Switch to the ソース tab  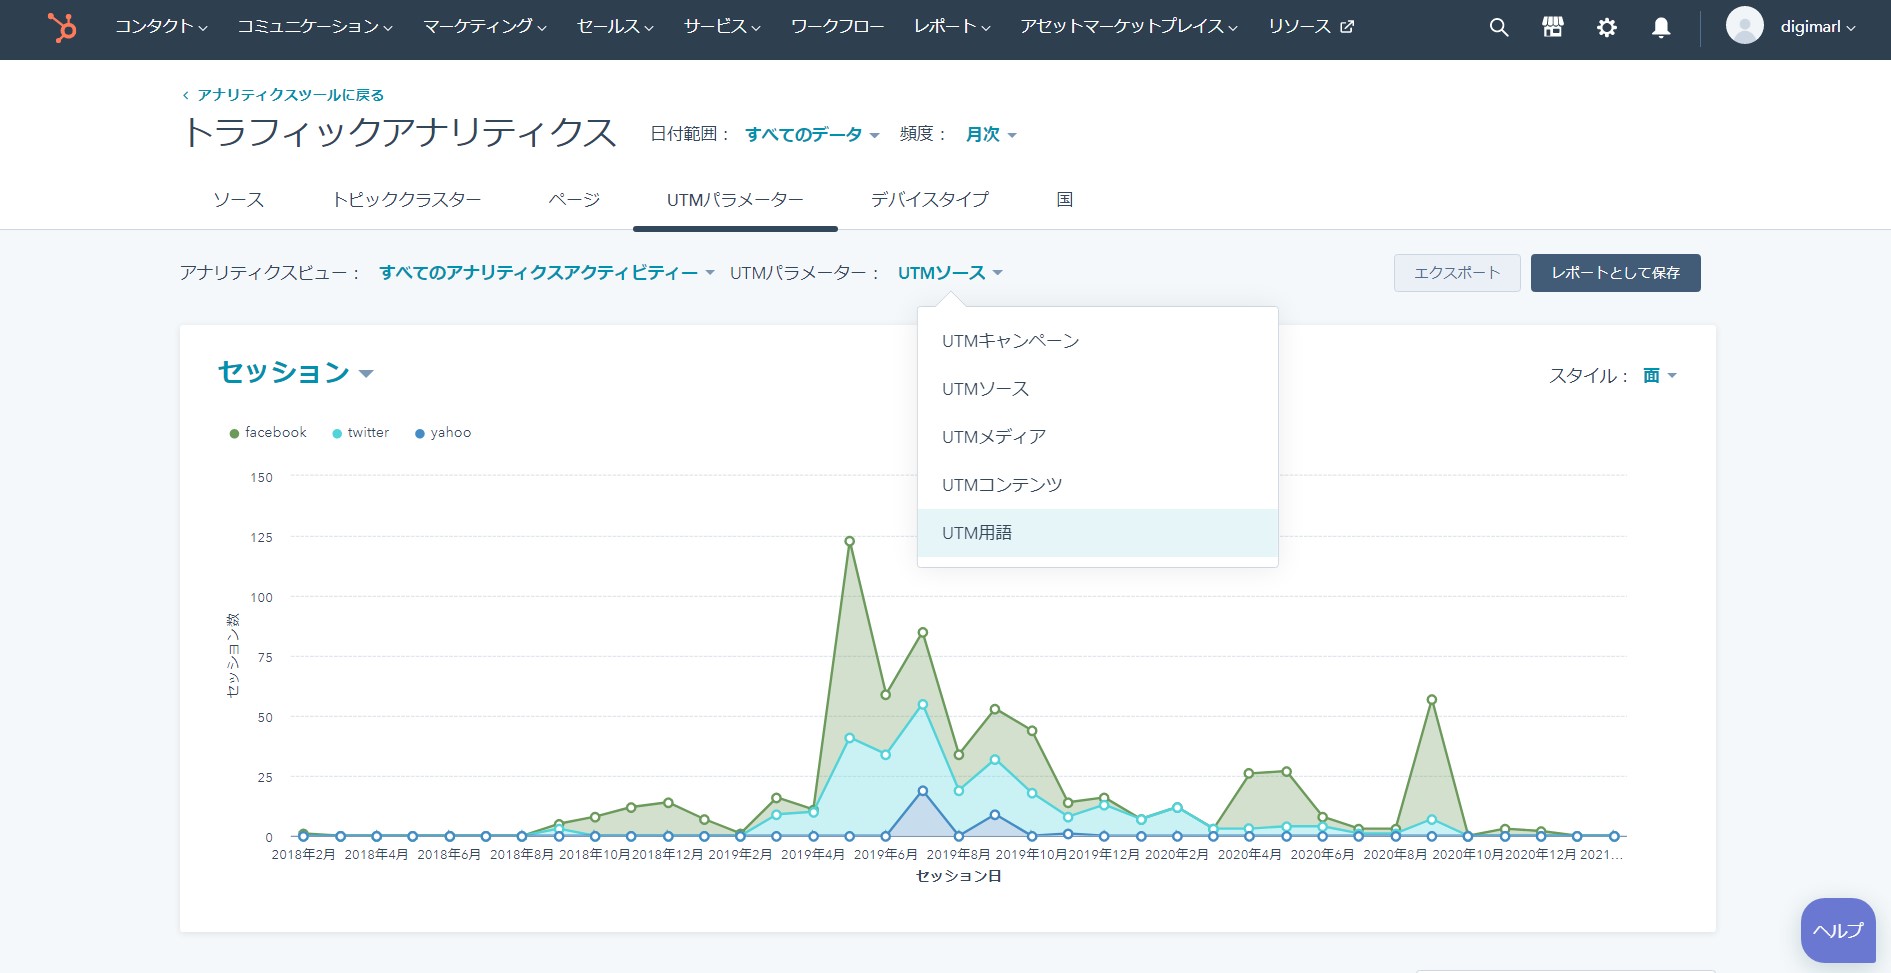(x=238, y=200)
